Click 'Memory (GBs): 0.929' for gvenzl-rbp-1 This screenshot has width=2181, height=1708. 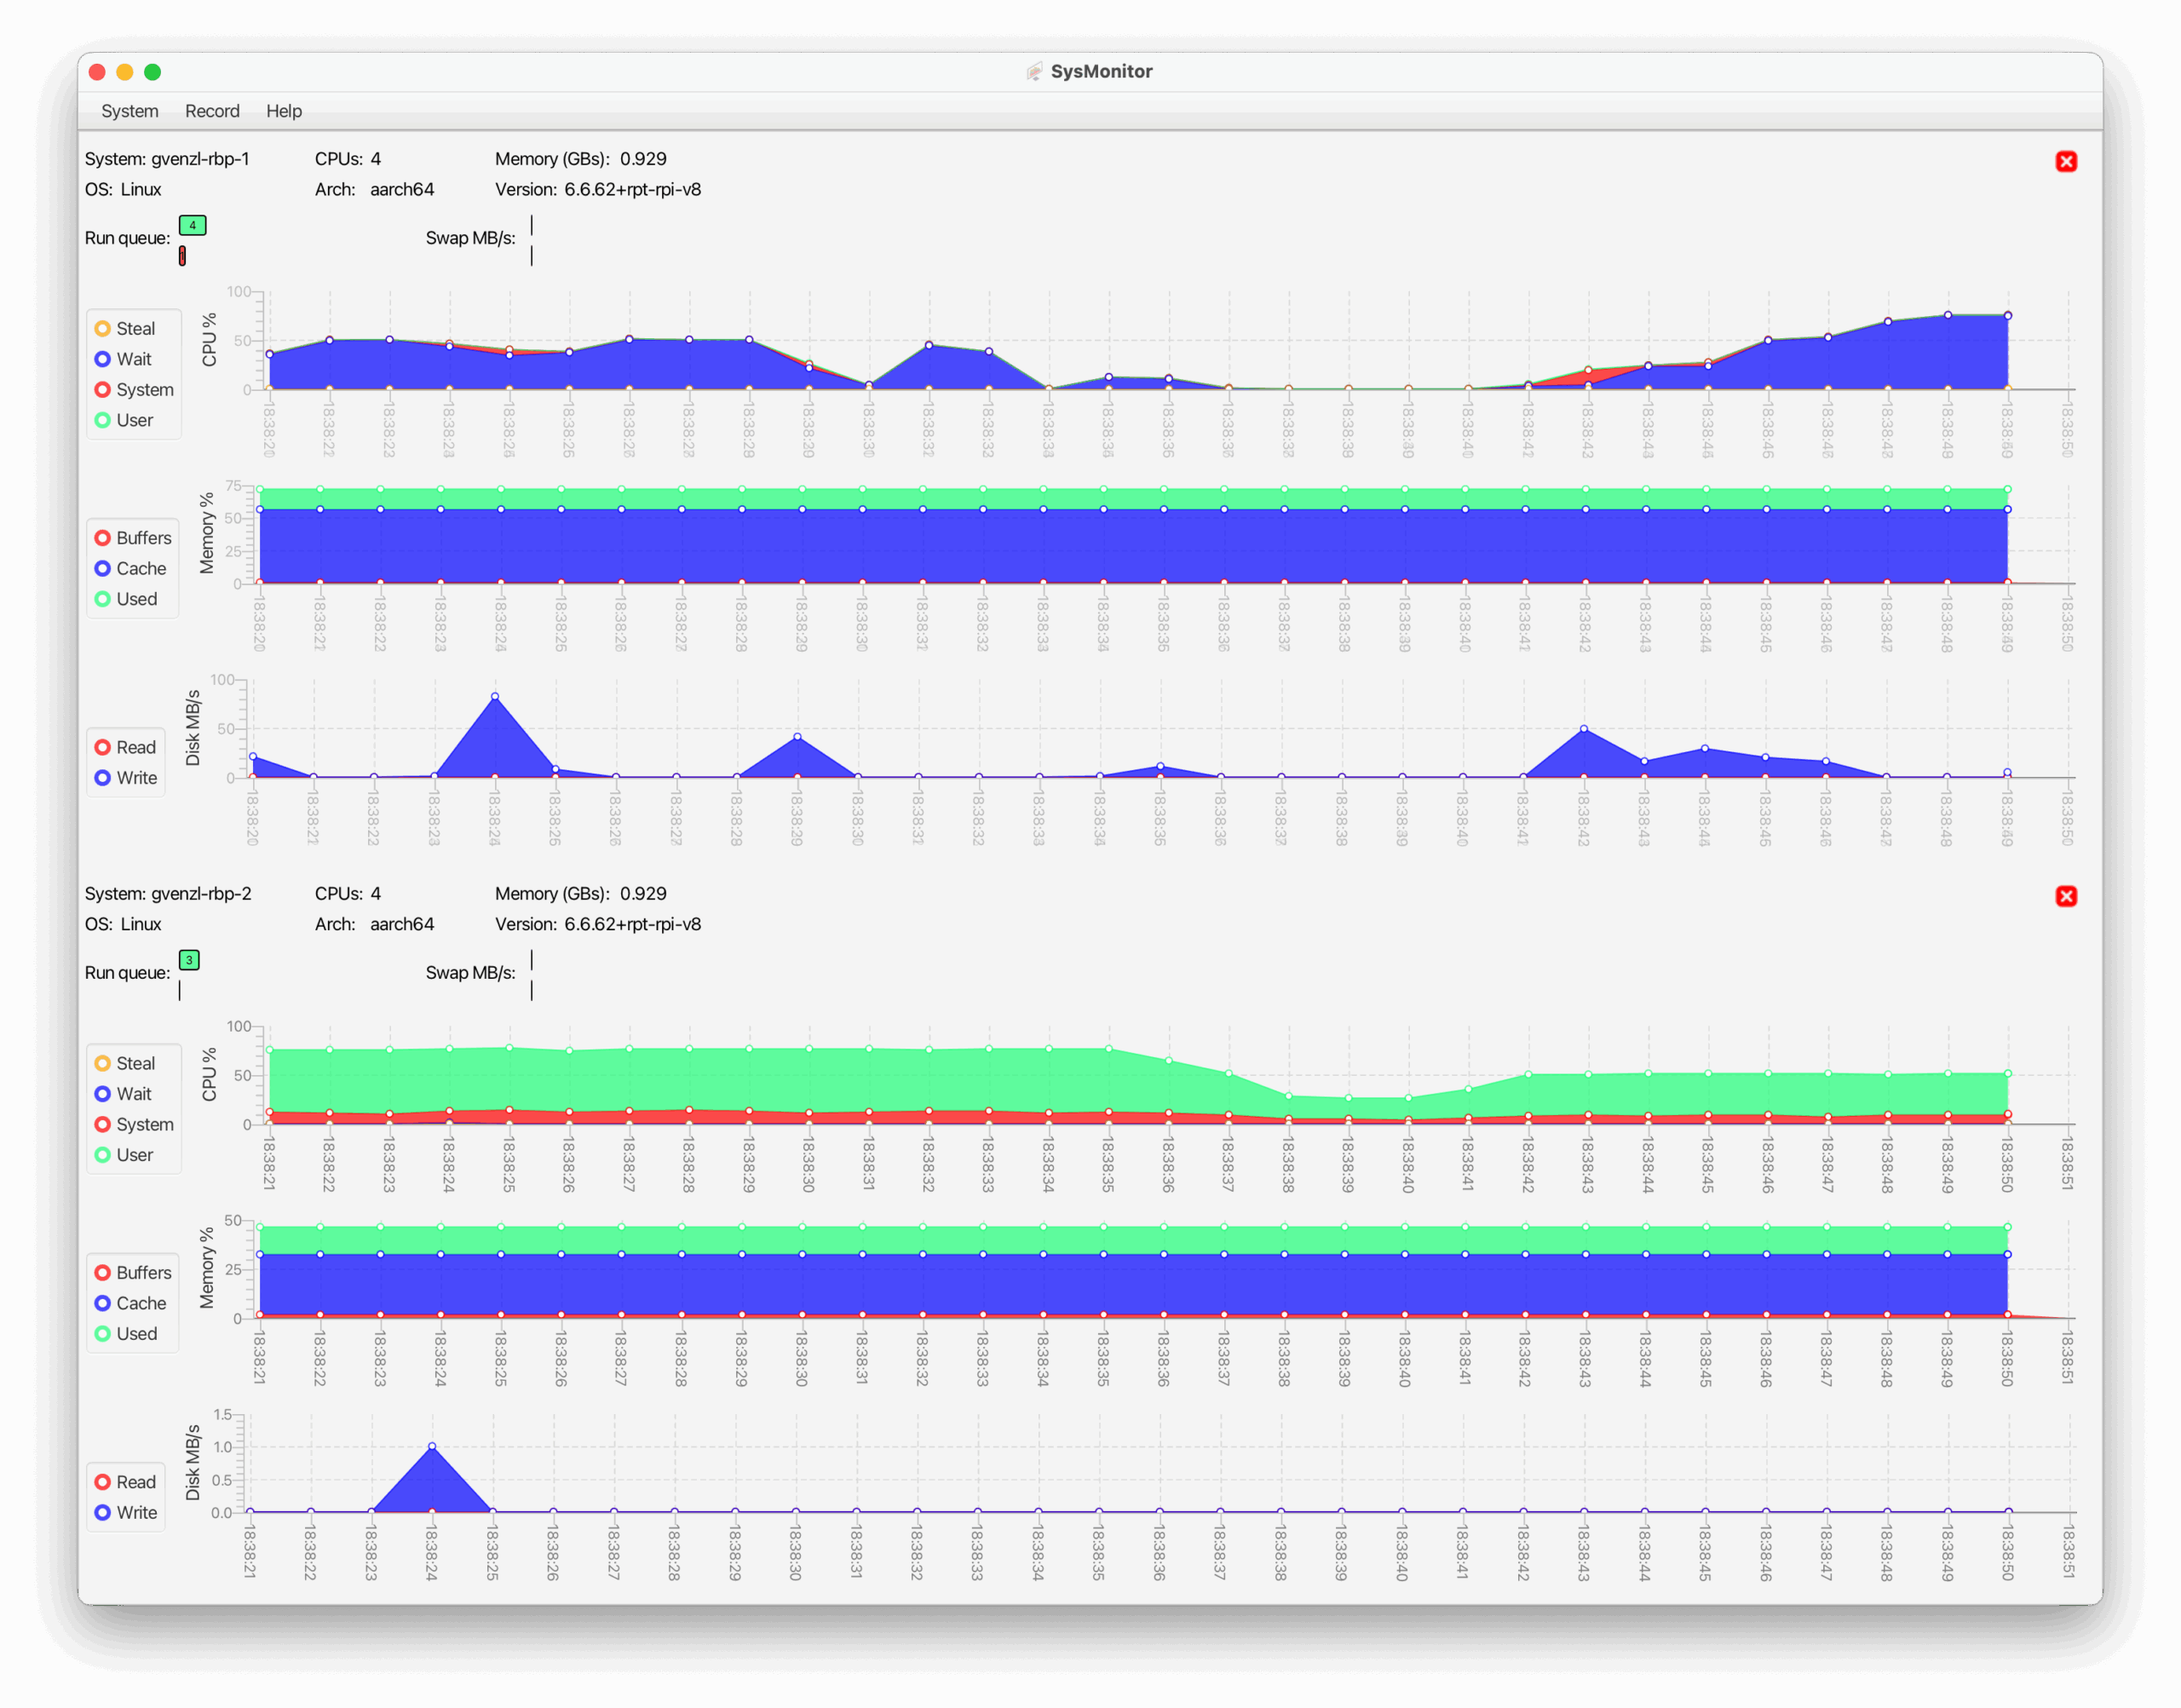[581, 159]
